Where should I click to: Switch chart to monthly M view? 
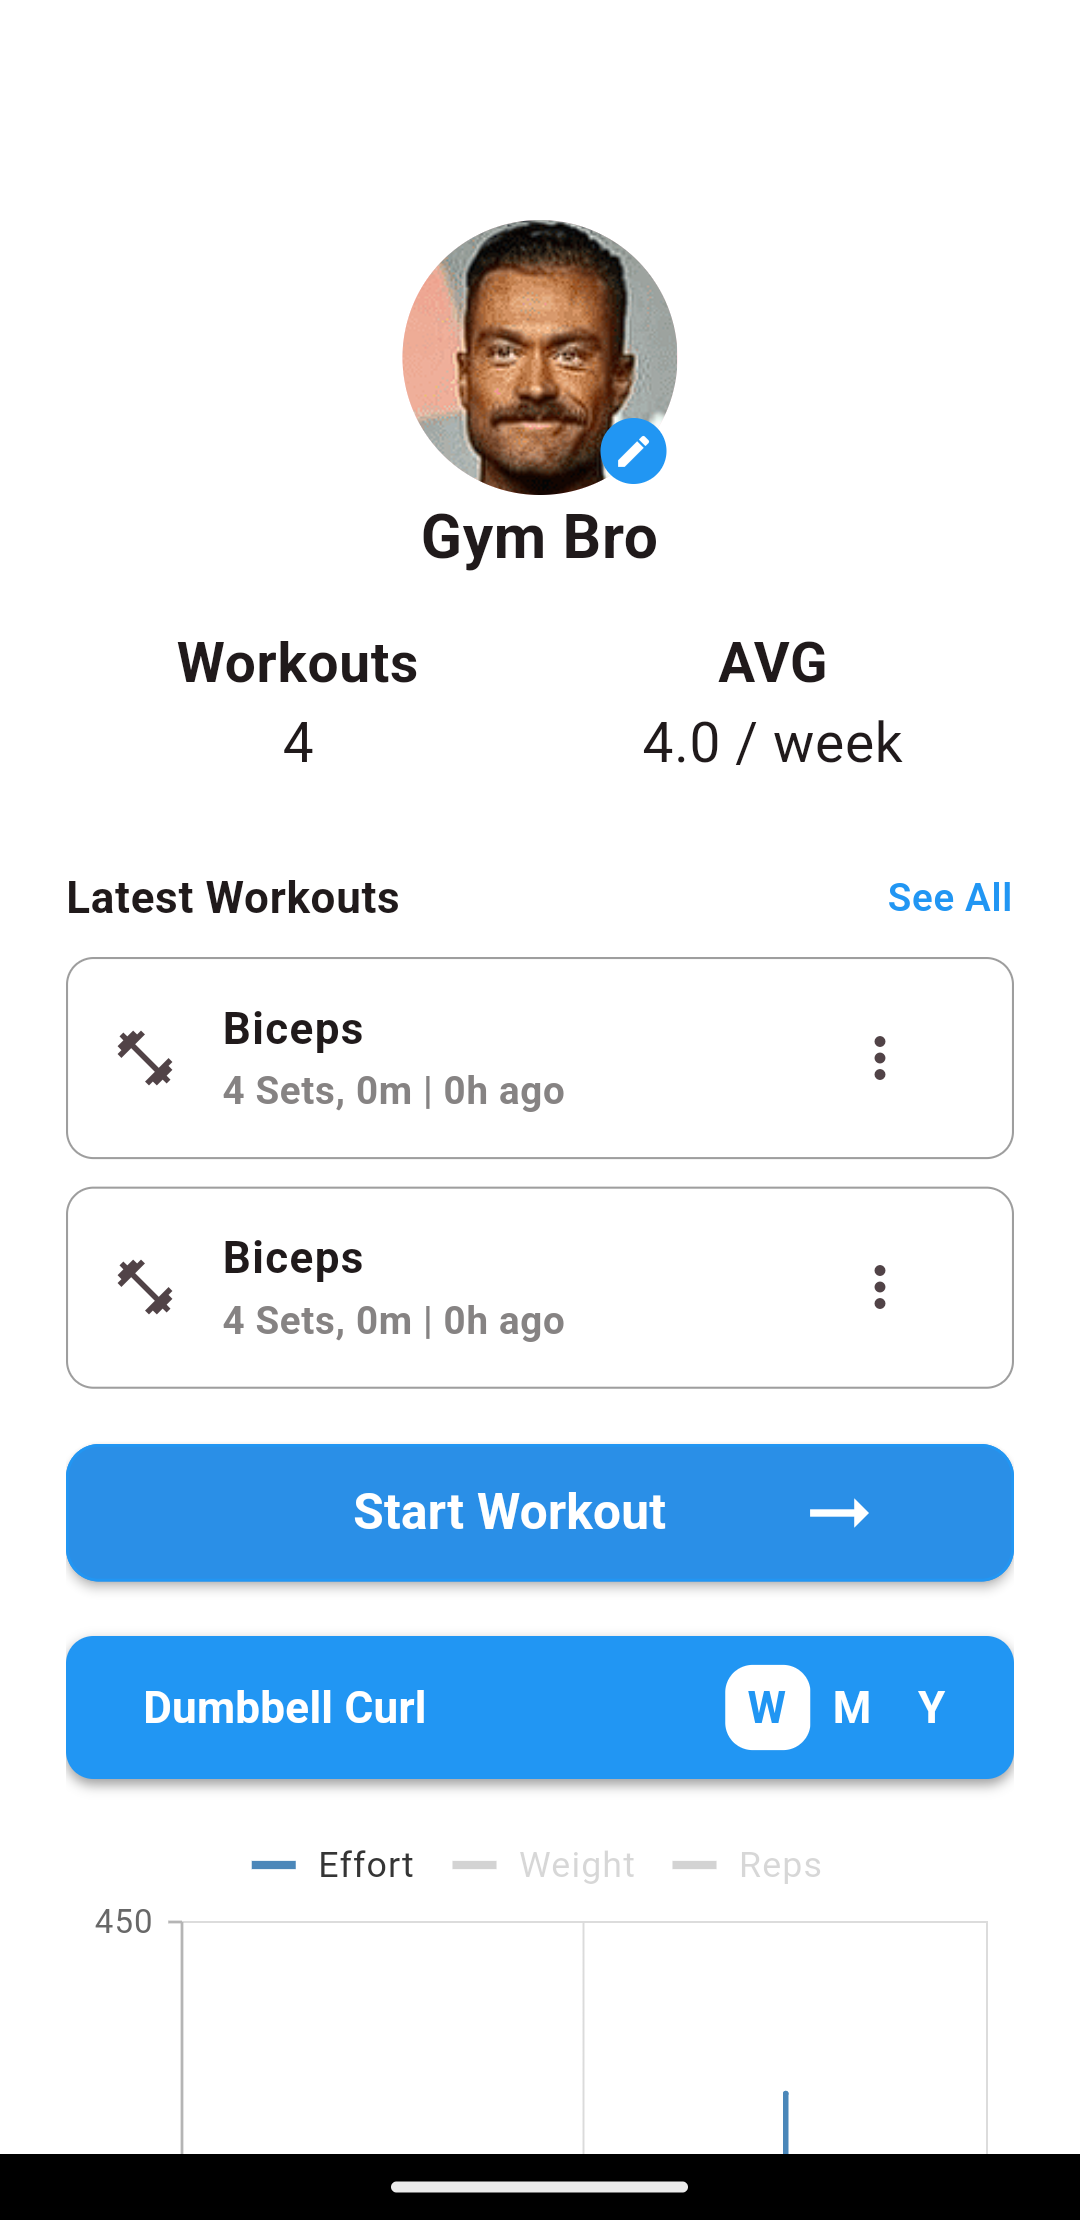tap(851, 1707)
